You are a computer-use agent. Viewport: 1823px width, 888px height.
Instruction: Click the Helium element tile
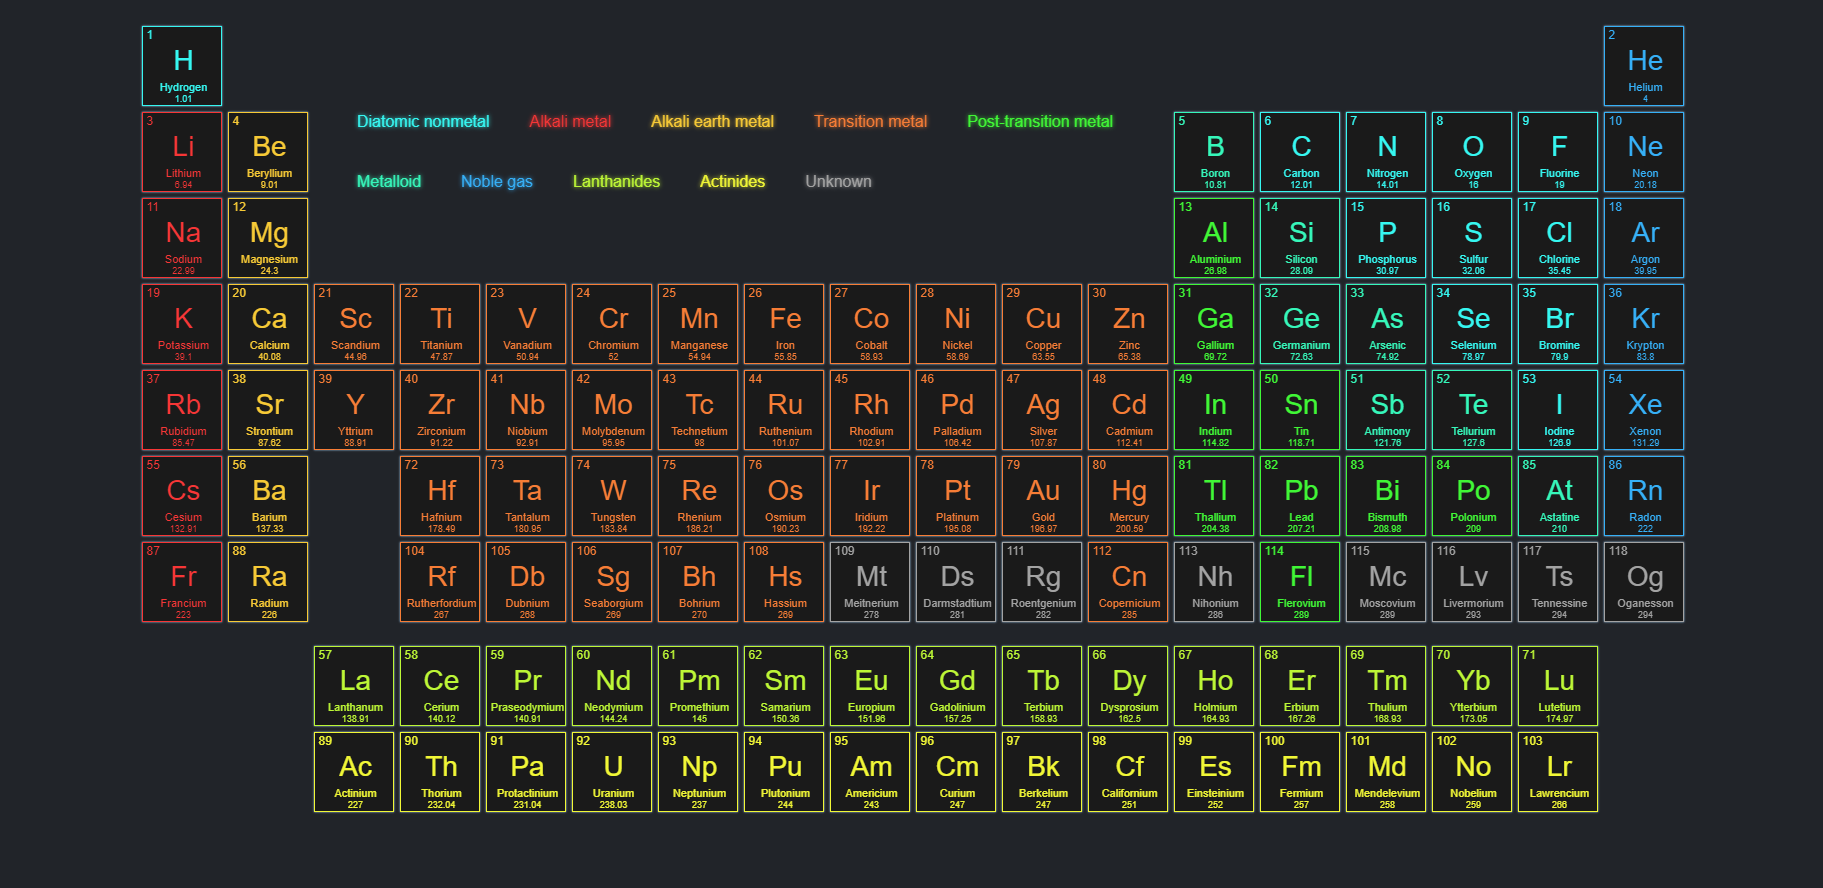coord(1644,66)
